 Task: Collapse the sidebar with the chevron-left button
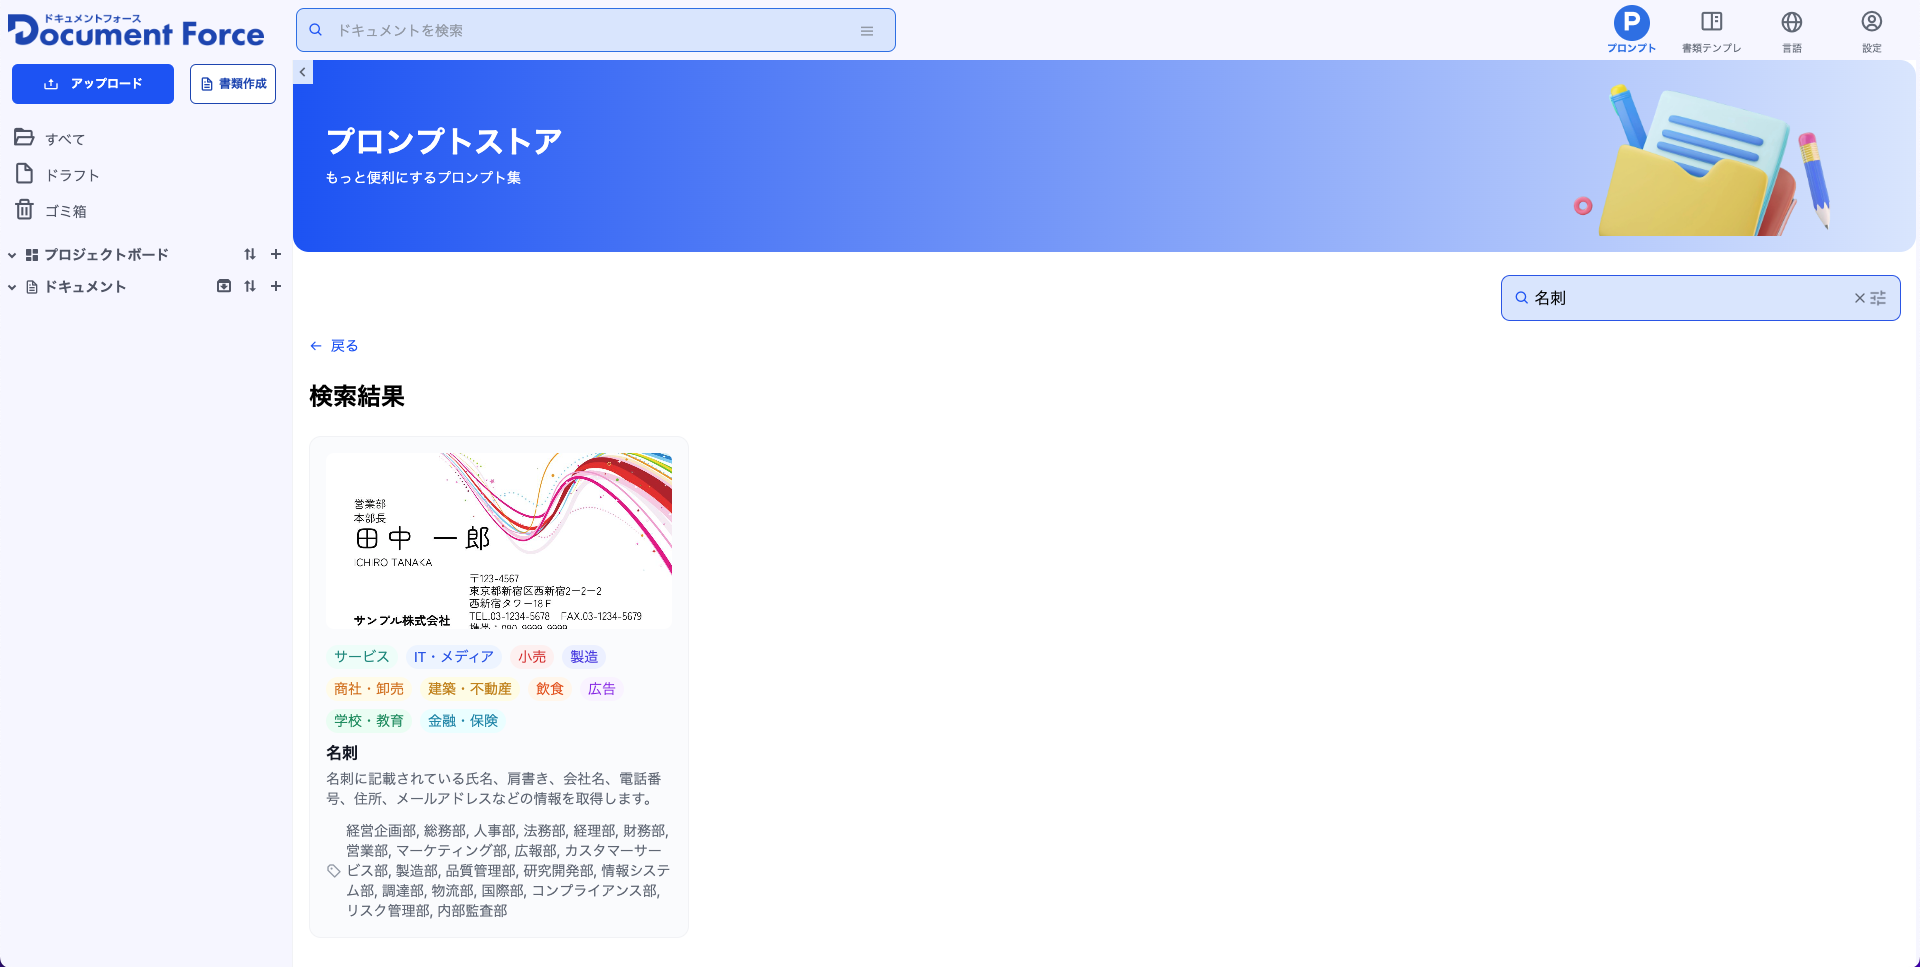click(x=302, y=72)
